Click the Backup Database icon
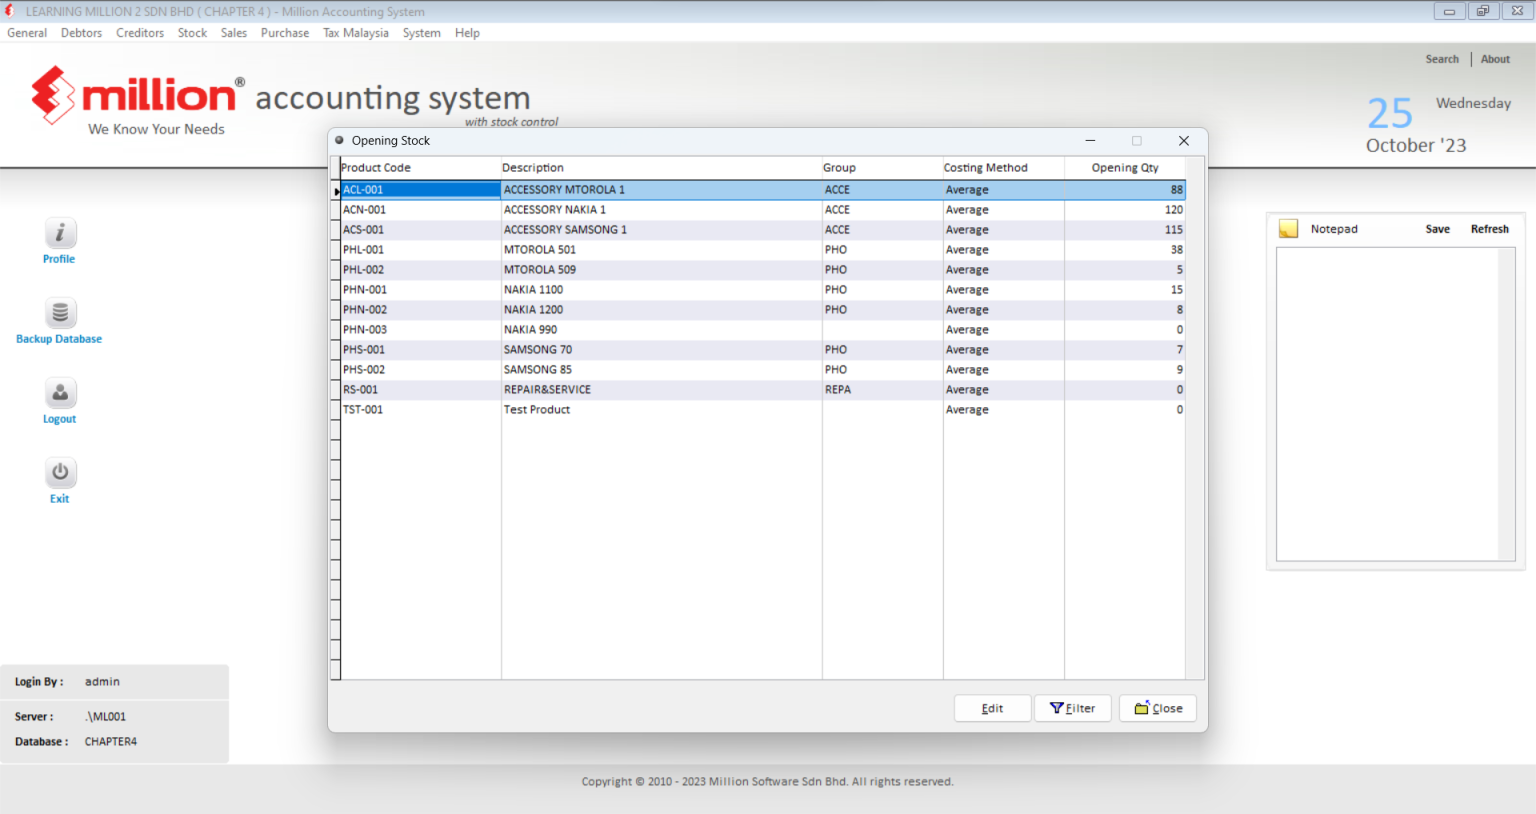This screenshot has width=1536, height=814. pyautogui.click(x=60, y=313)
